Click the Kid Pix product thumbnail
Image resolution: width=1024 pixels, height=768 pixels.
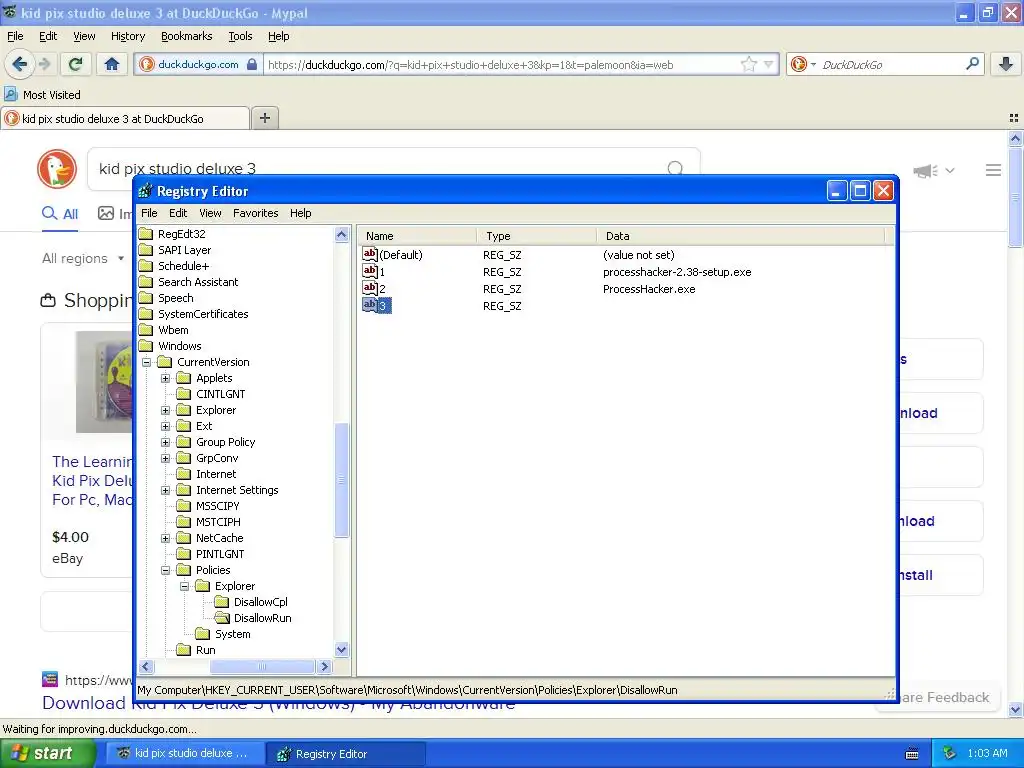[104, 382]
